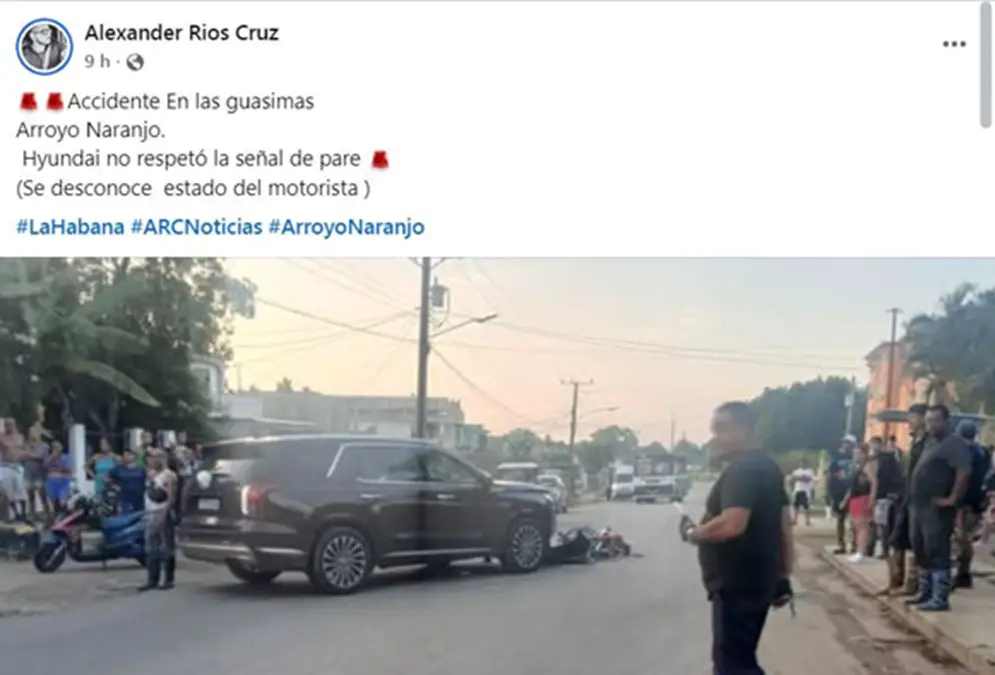
Task: Open the #LaHabana hashtag
Action: (x=70, y=227)
